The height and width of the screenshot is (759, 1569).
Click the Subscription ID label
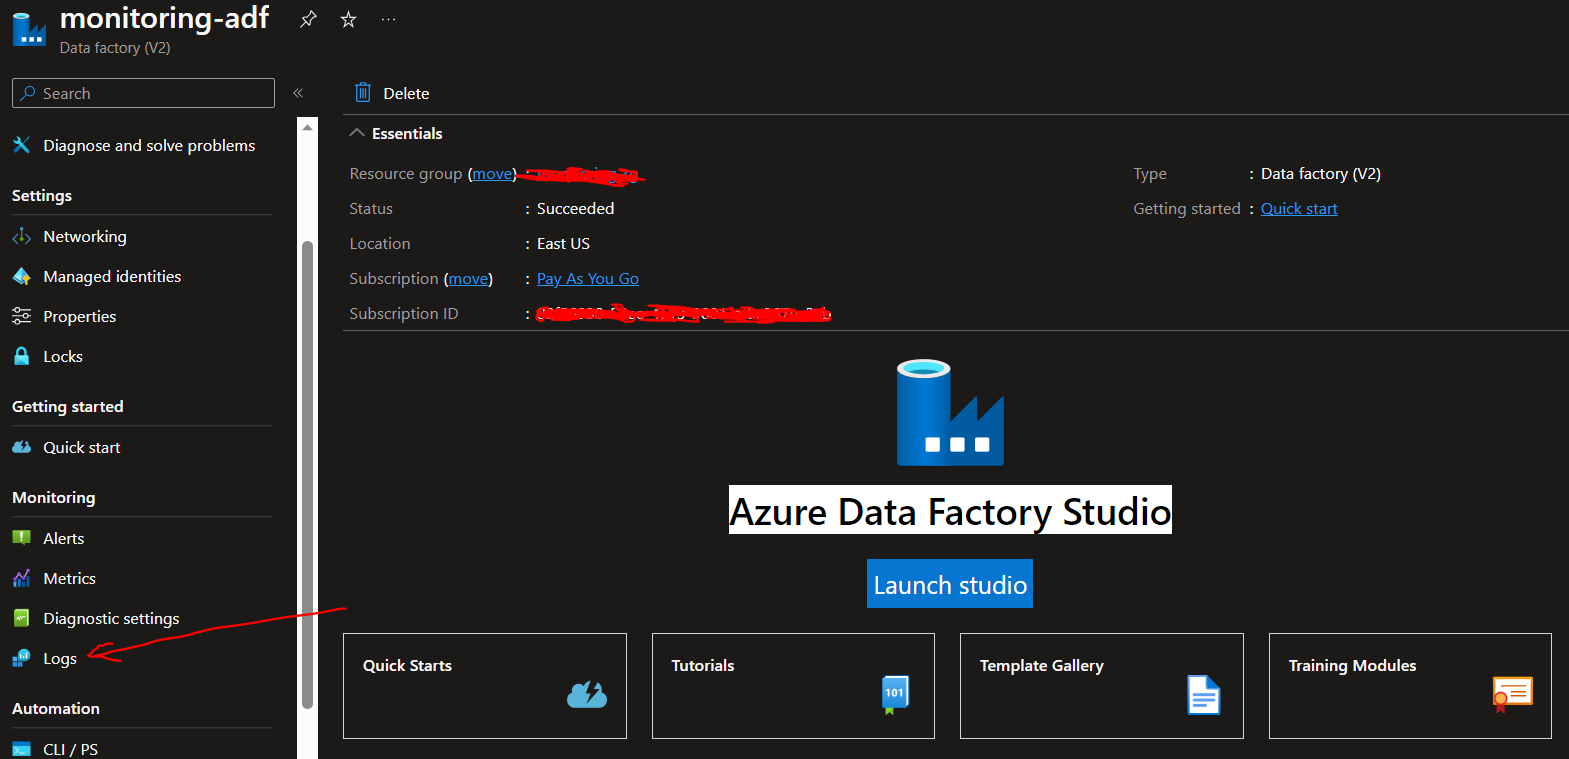click(404, 314)
